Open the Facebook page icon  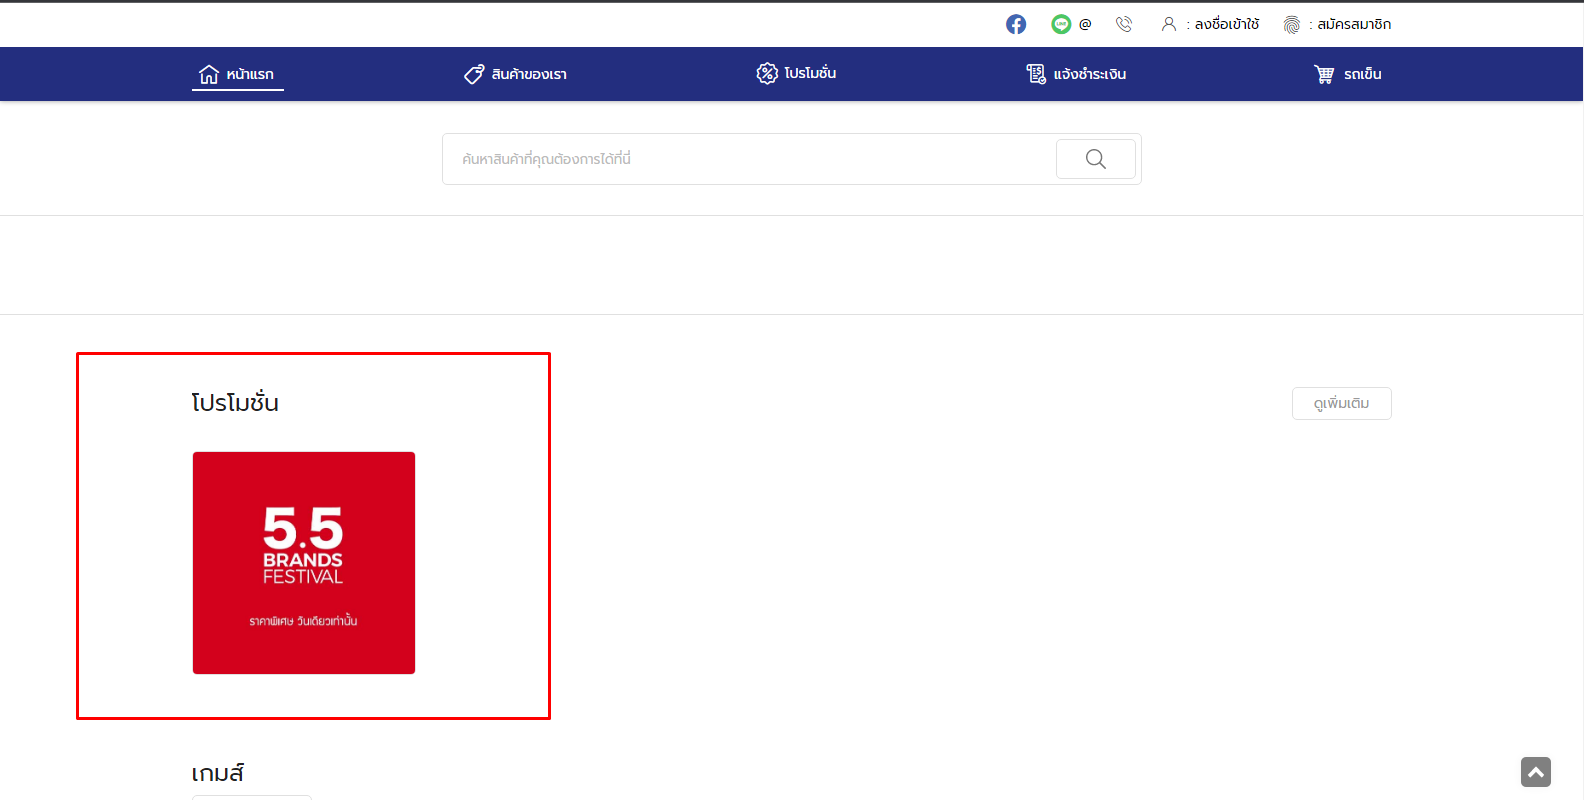1016,24
